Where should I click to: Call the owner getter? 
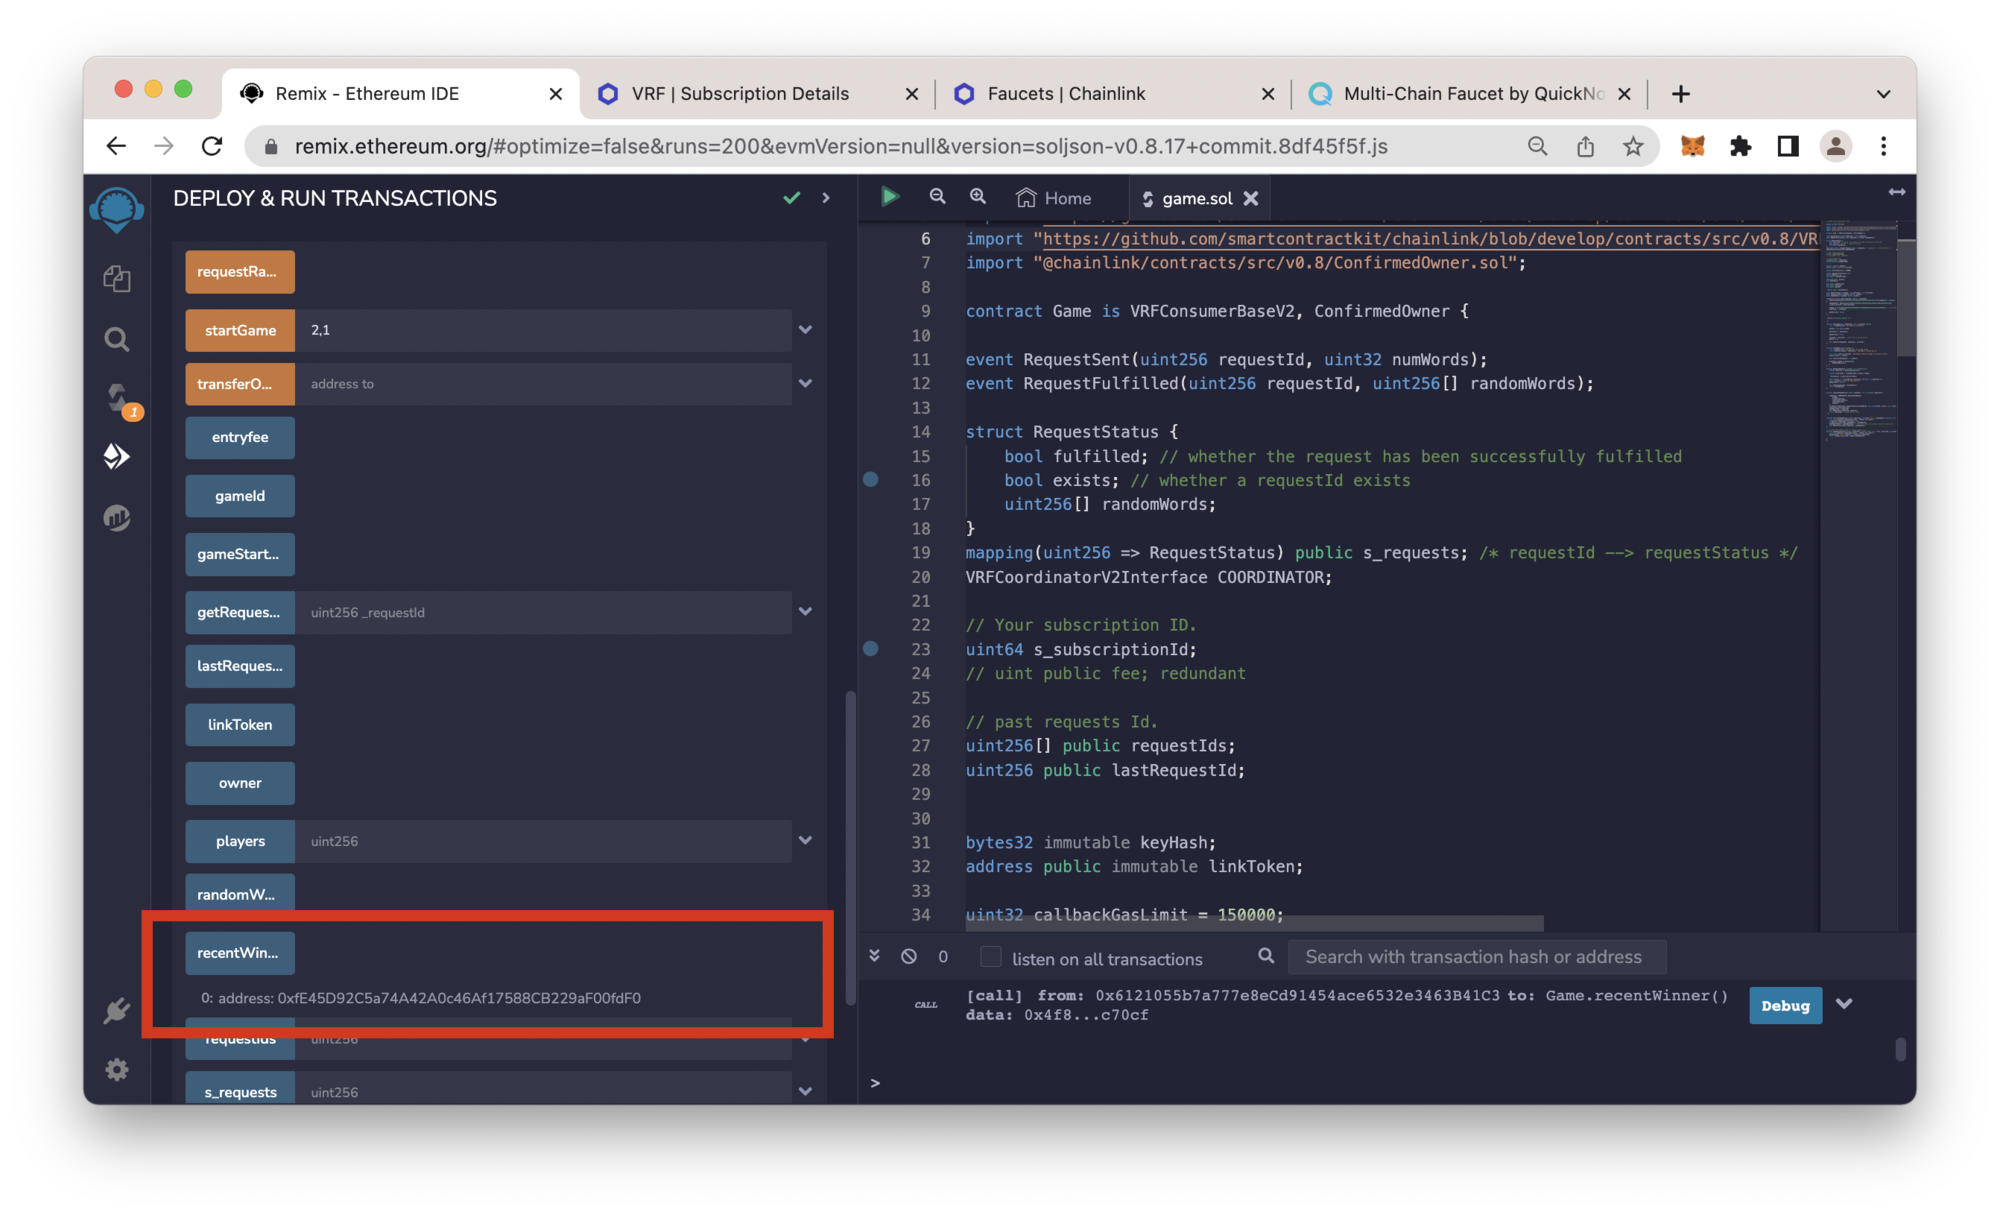[240, 783]
